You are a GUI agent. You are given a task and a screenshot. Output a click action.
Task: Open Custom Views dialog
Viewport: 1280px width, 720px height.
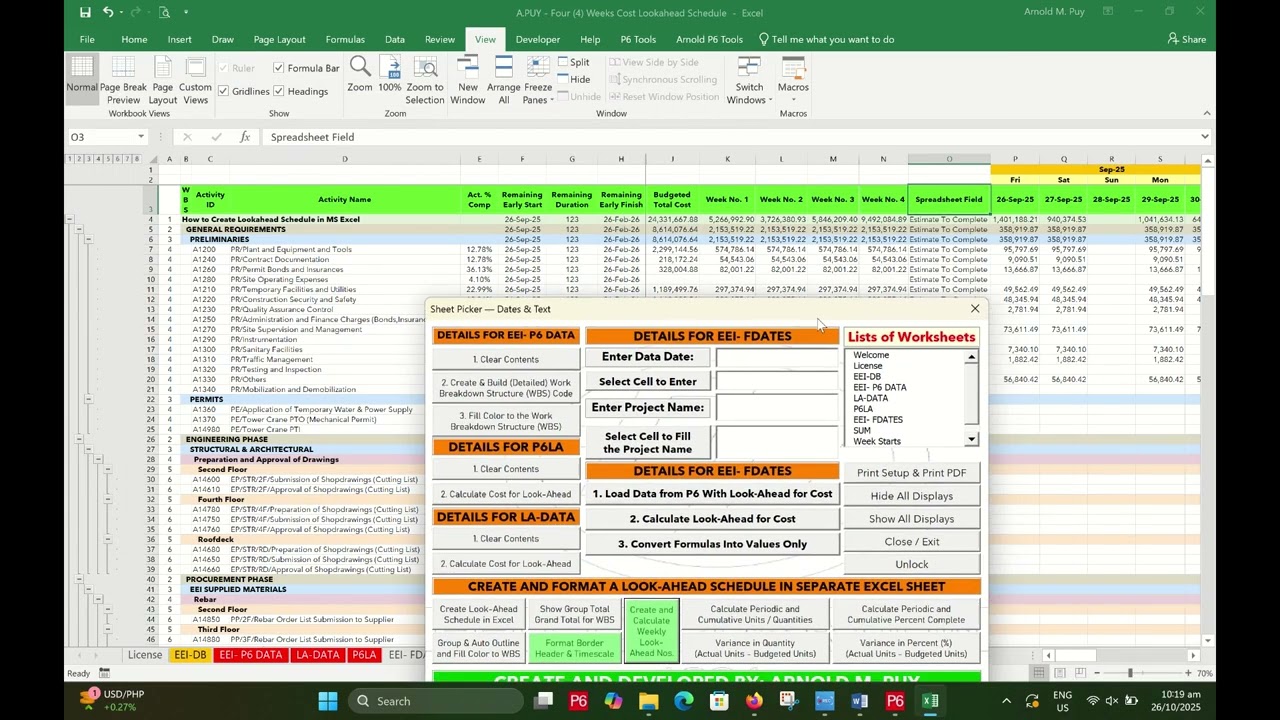tap(196, 81)
